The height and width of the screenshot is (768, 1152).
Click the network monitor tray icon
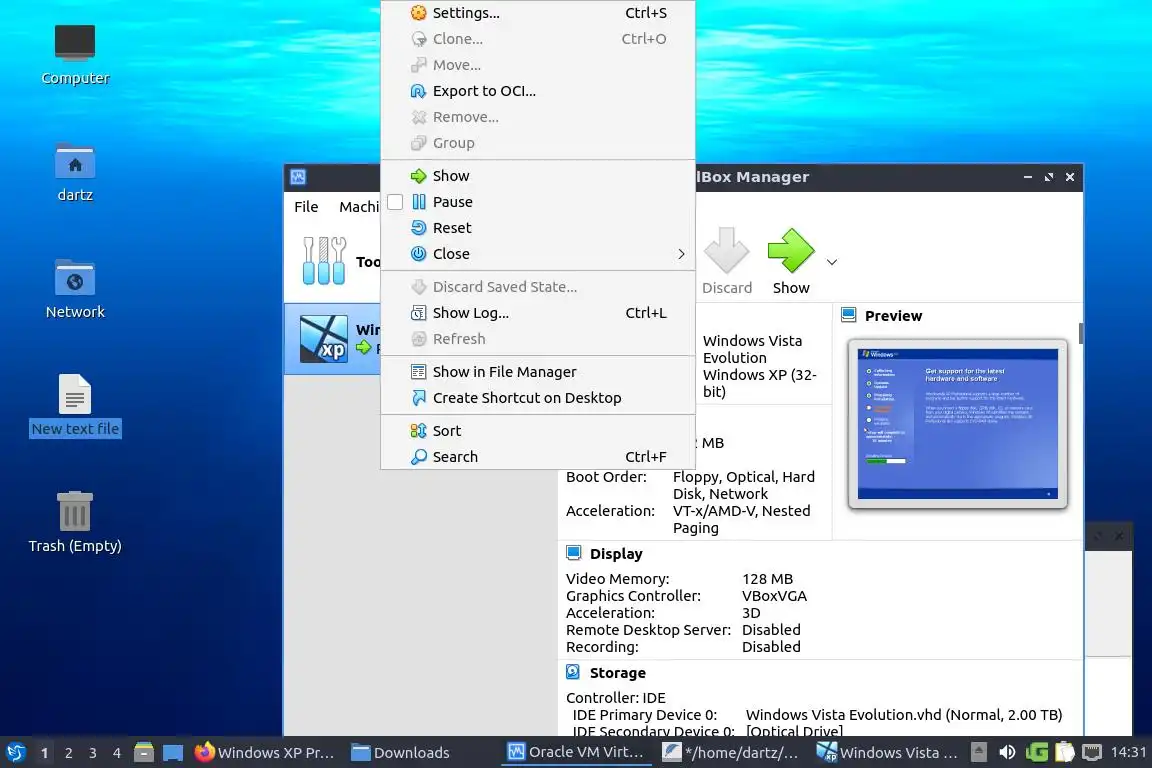pos(1092,753)
